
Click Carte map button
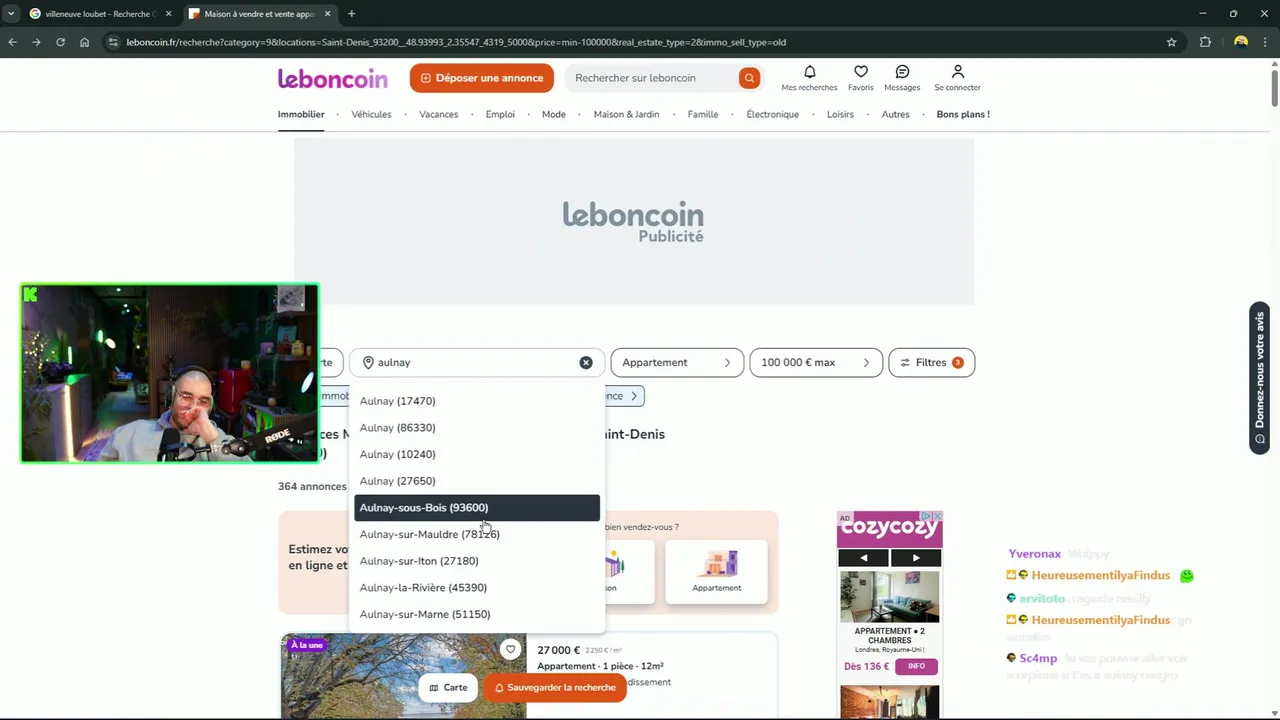tap(448, 687)
